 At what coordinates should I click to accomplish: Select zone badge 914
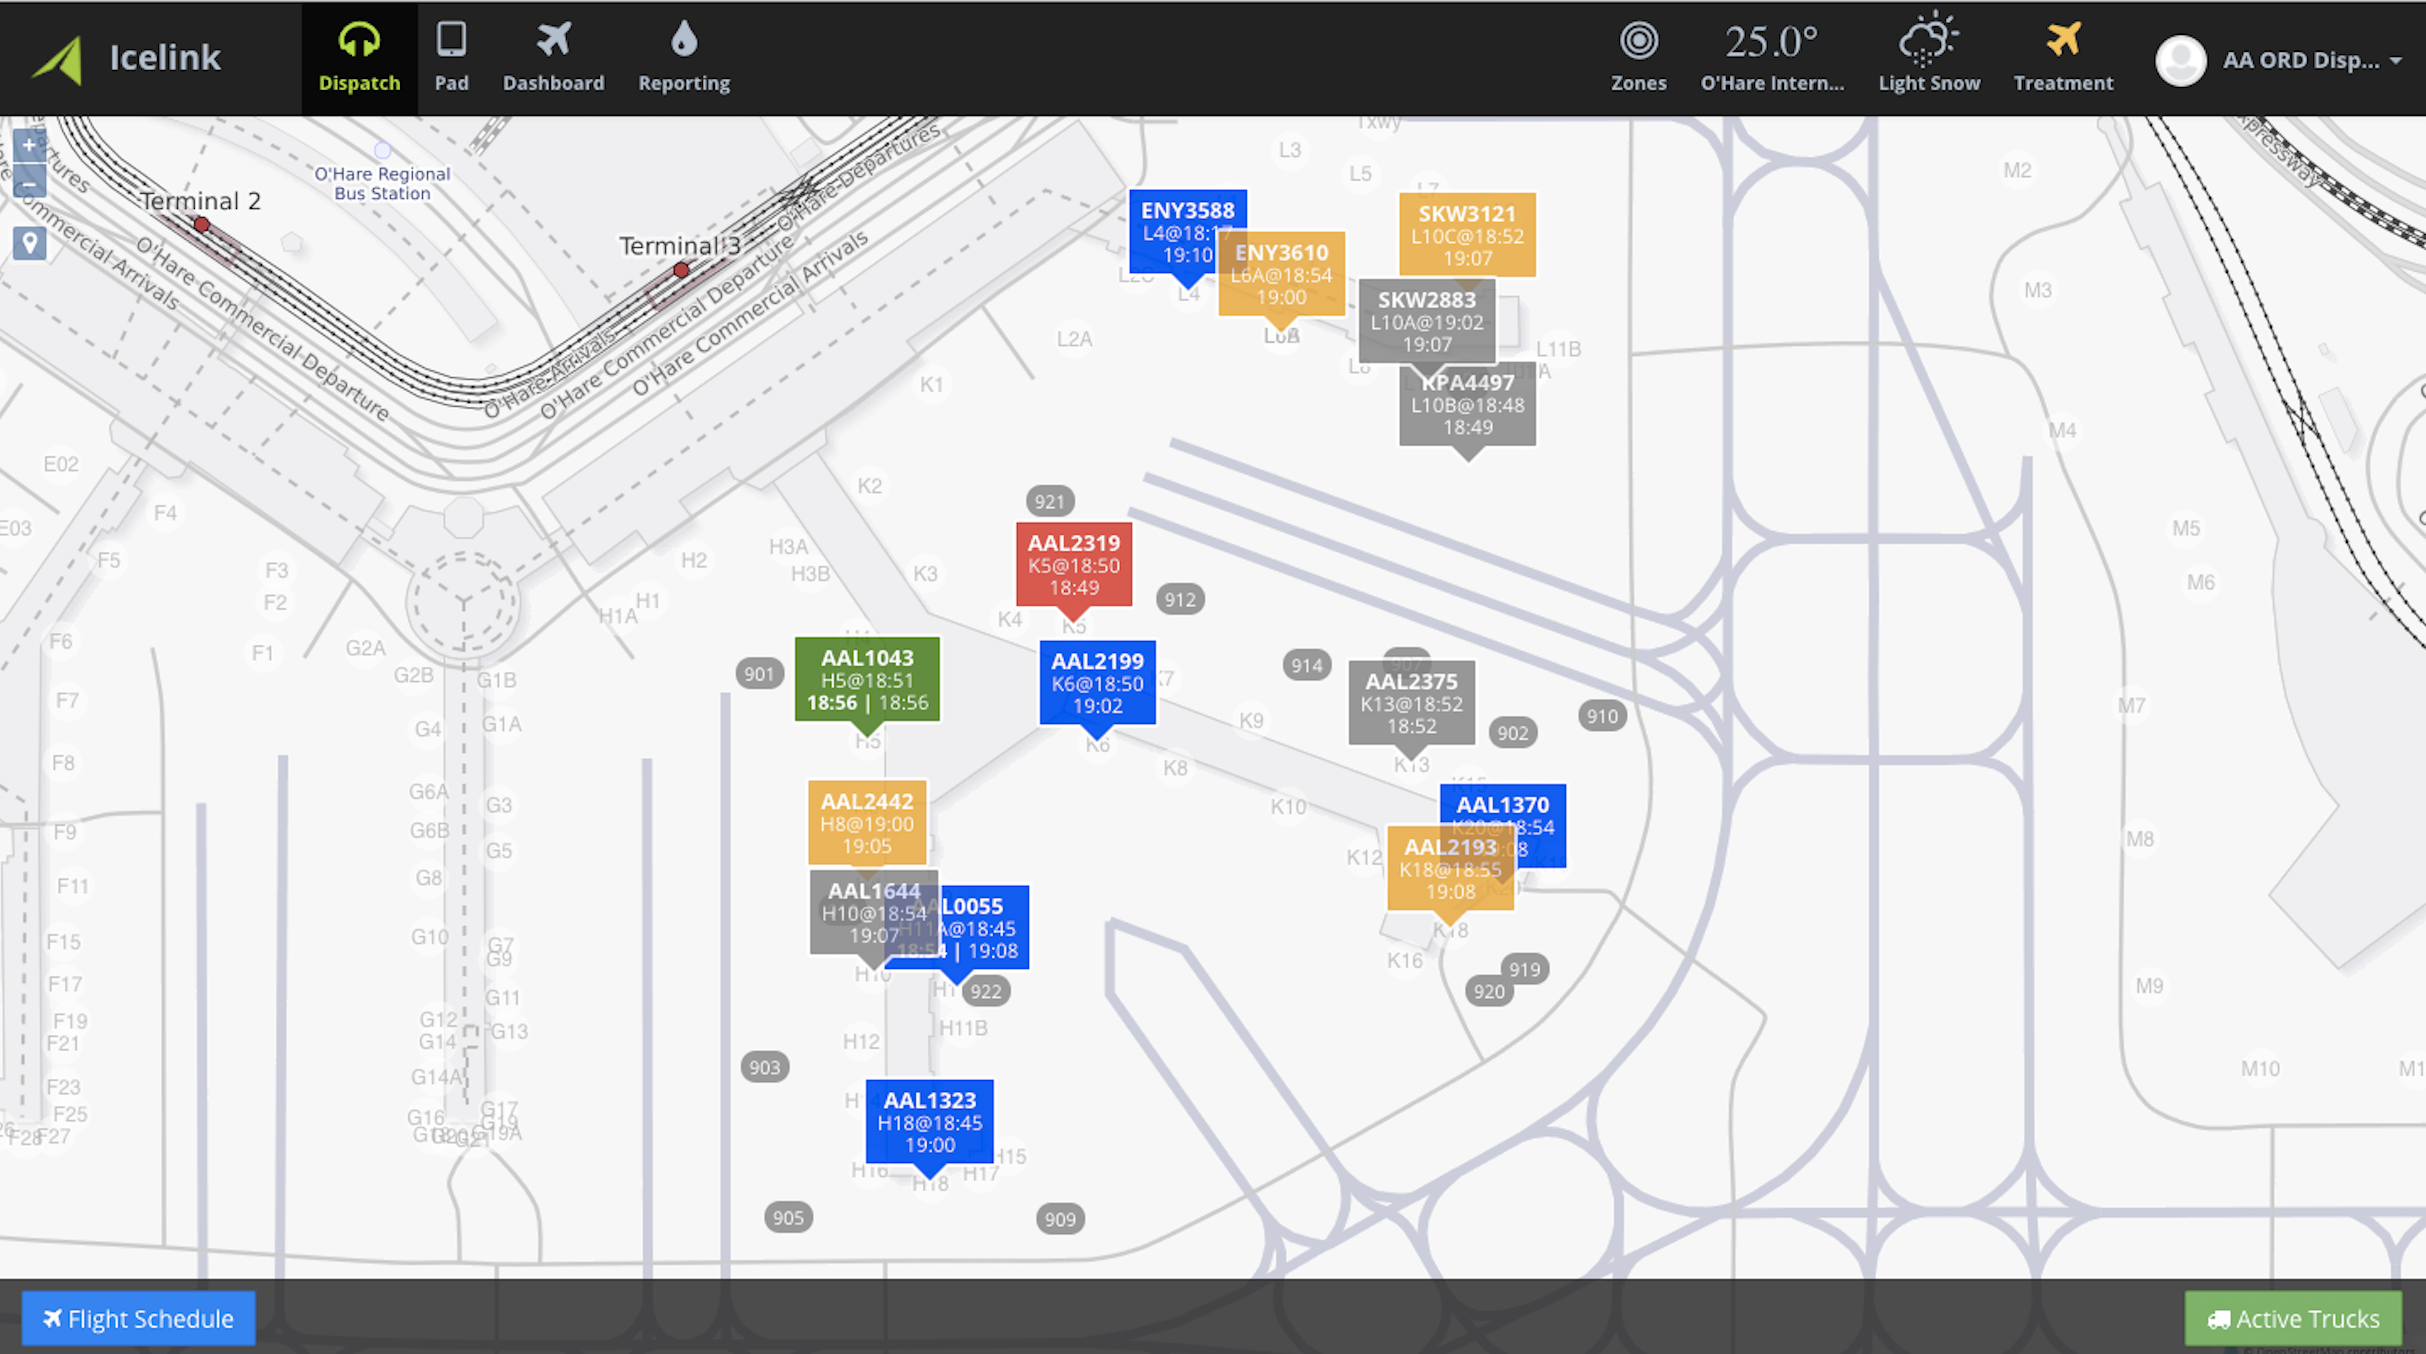(x=1307, y=665)
